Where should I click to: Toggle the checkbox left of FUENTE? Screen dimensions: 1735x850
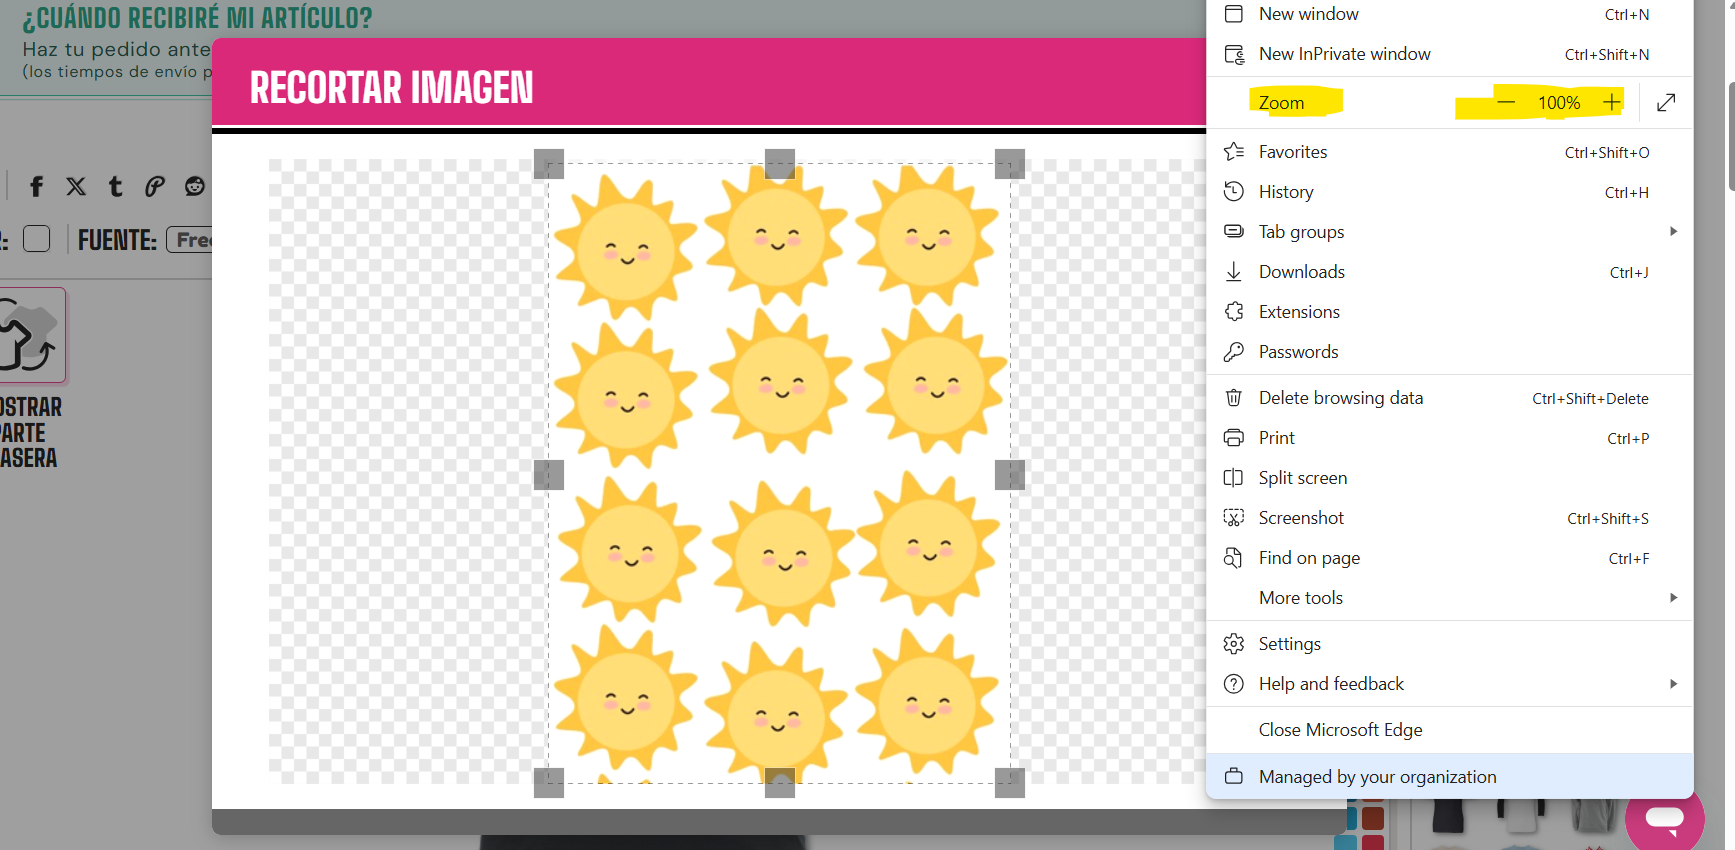pyautogui.click(x=37, y=239)
